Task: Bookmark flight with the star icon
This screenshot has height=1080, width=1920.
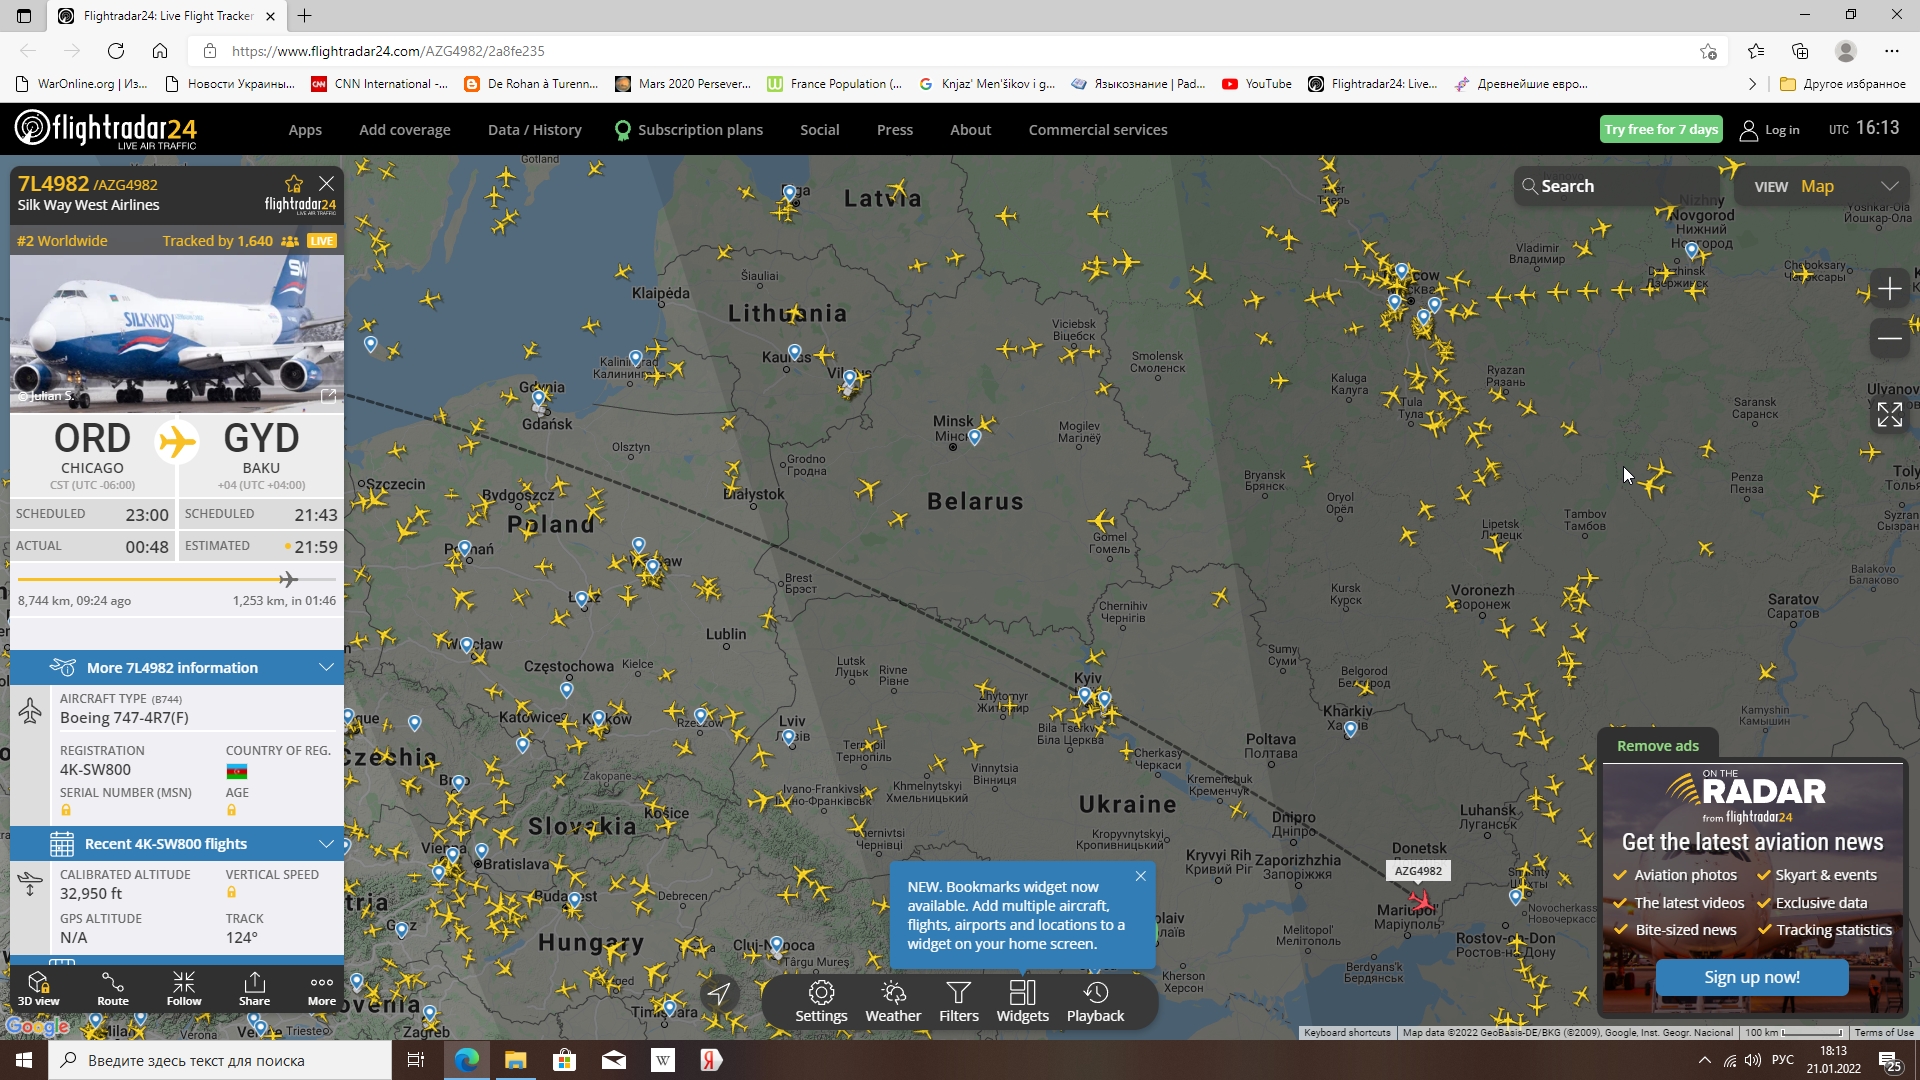Action: (x=293, y=184)
